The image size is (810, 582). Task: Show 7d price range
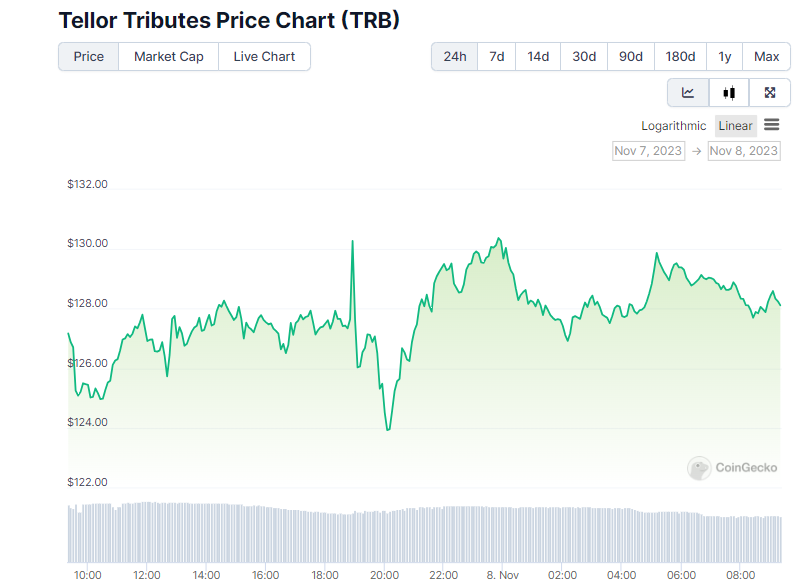click(x=496, y=57)
